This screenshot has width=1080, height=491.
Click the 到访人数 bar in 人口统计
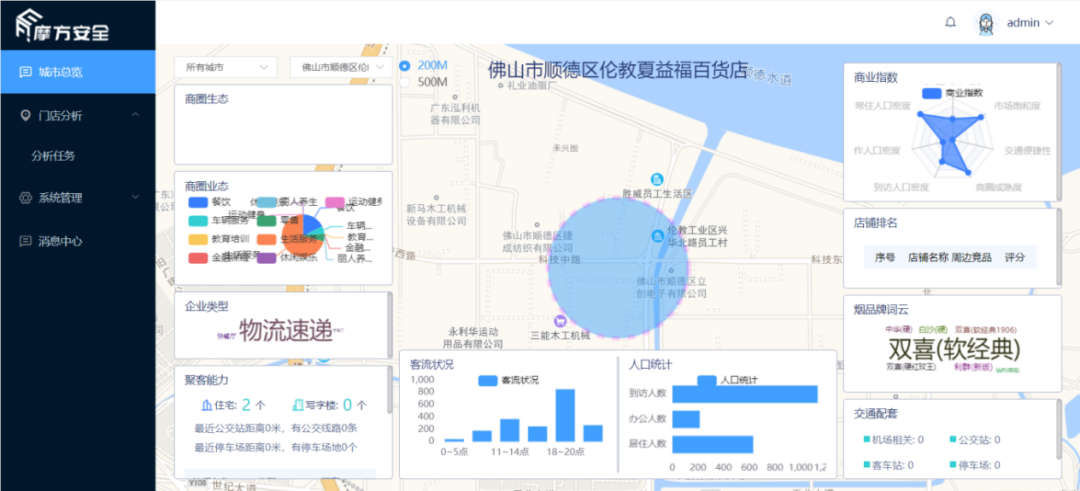pyautogui.click(x=745, y=394)
